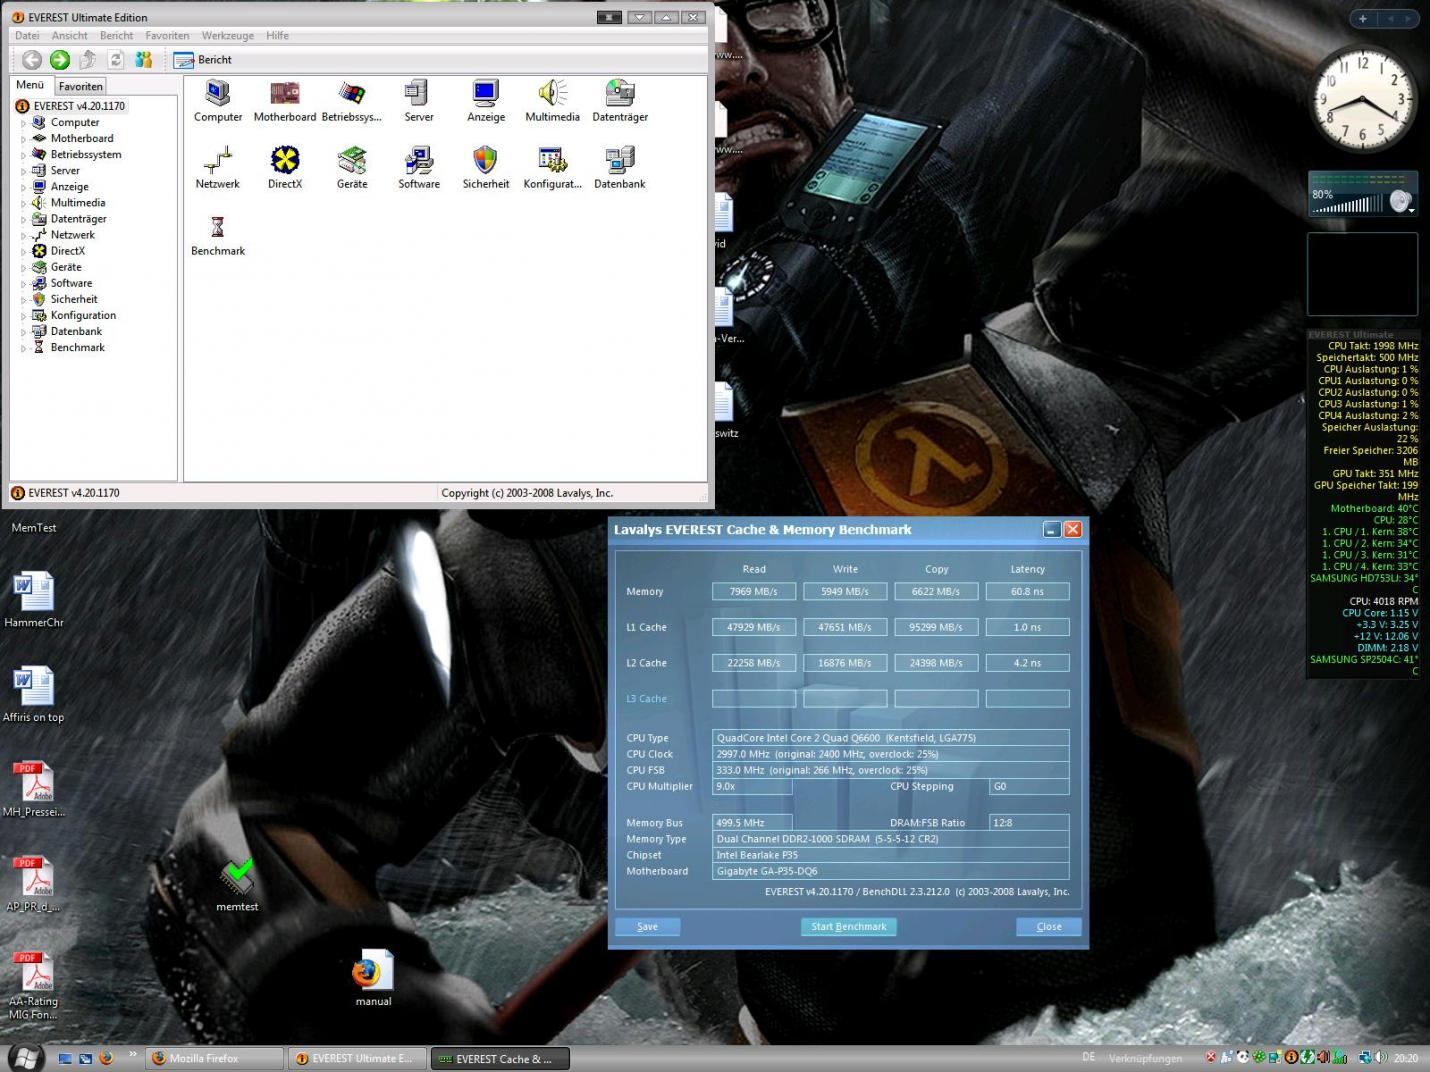
Task: Open the Motherboard category icon
Action: coord(285,101)
